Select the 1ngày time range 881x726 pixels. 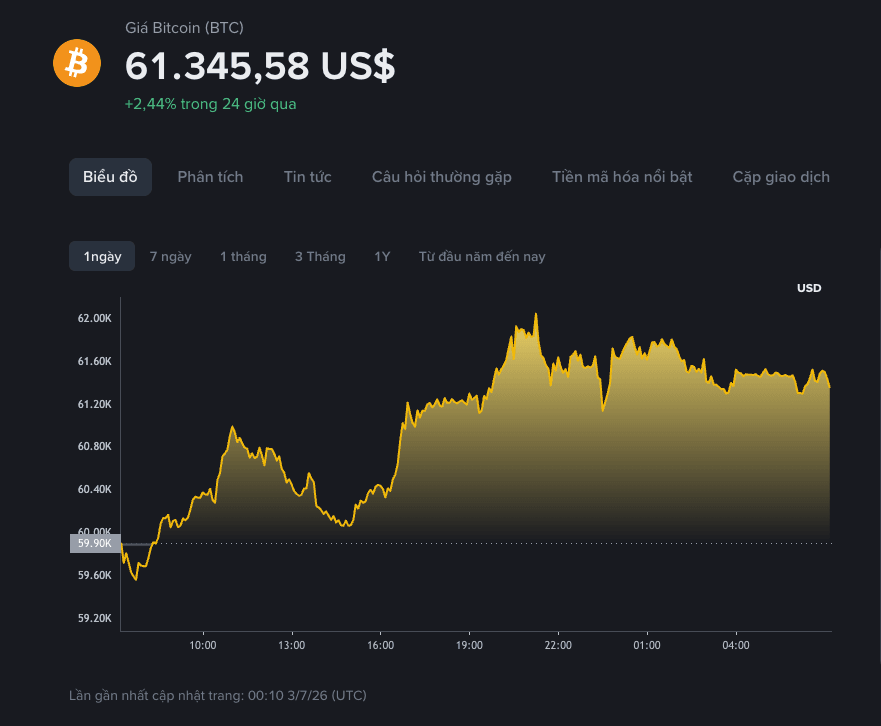[102, 256]
